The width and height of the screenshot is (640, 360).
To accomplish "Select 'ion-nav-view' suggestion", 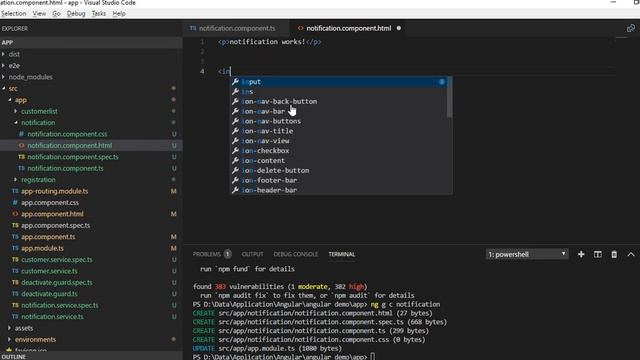I will [x=339, y=141].
